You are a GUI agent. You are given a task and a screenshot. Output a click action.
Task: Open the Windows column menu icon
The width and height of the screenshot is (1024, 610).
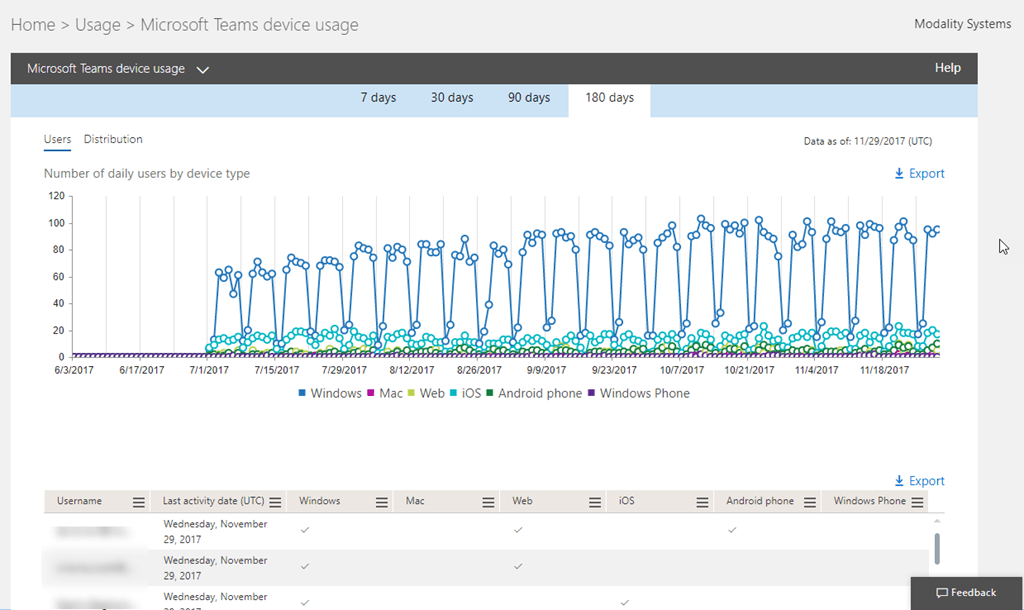coord(382,502)
